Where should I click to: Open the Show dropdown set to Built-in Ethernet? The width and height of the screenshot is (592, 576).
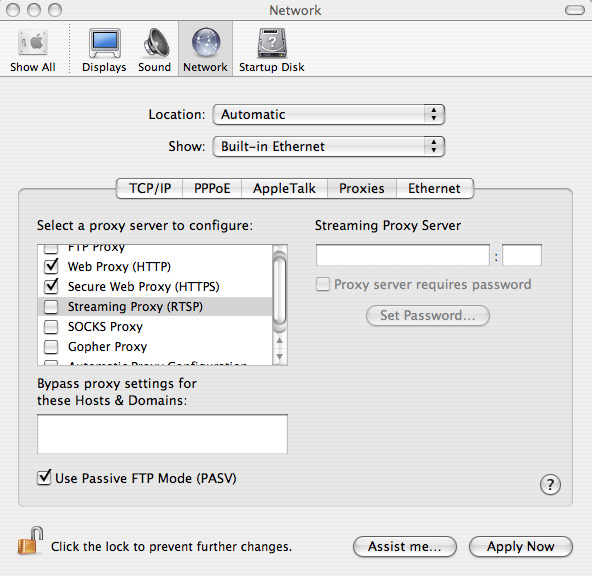pyautogui.click(x=329, y=146)
